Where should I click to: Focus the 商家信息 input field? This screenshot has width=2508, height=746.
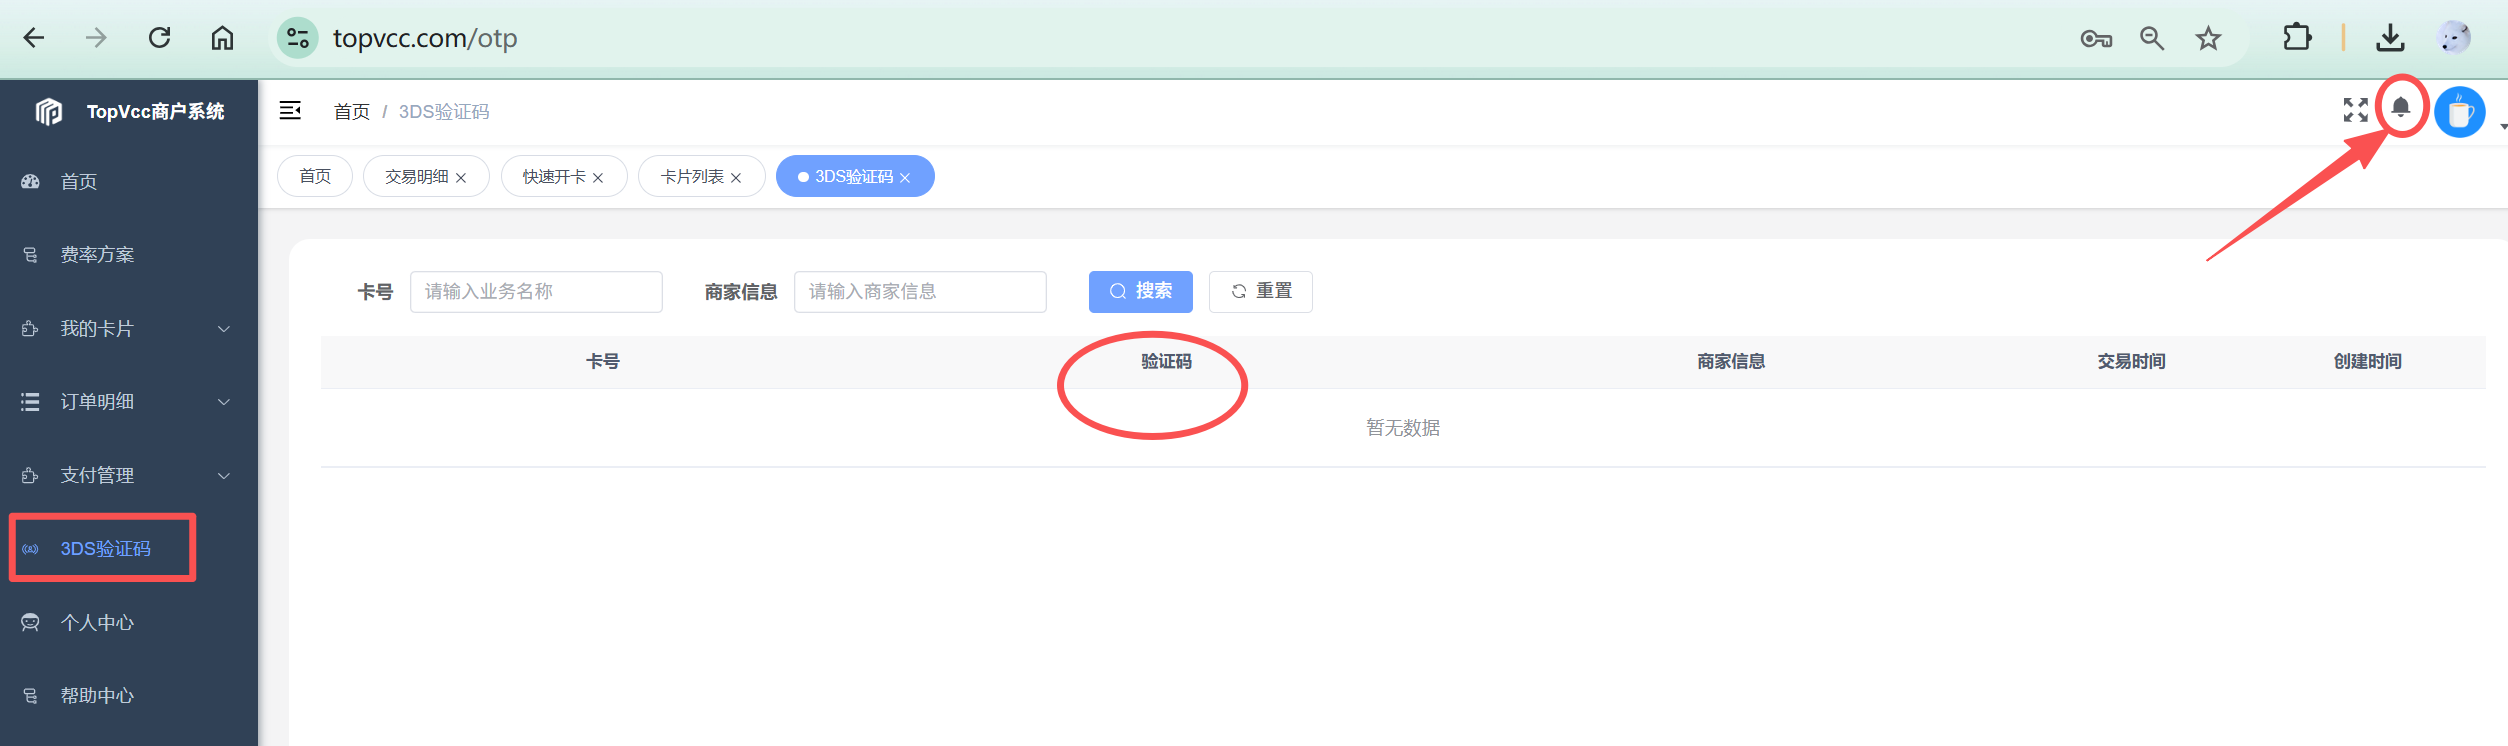pos(920,292)
